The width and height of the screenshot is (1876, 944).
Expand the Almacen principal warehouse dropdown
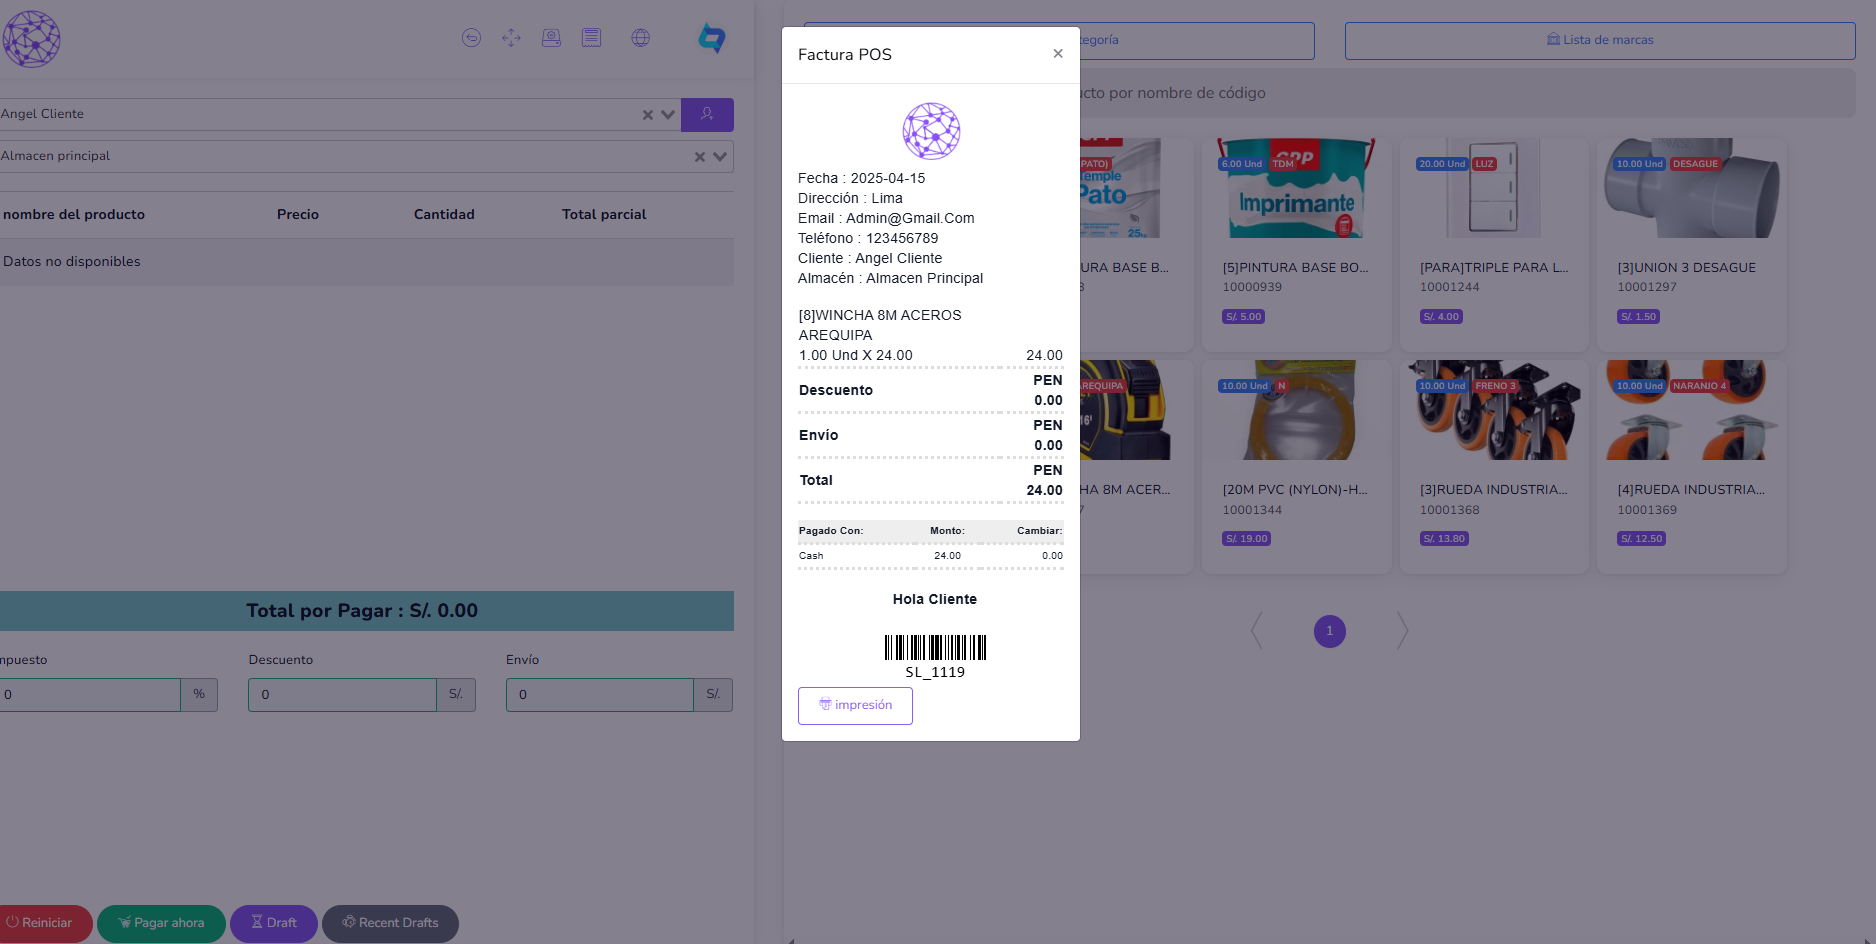(x=720, y=157)
